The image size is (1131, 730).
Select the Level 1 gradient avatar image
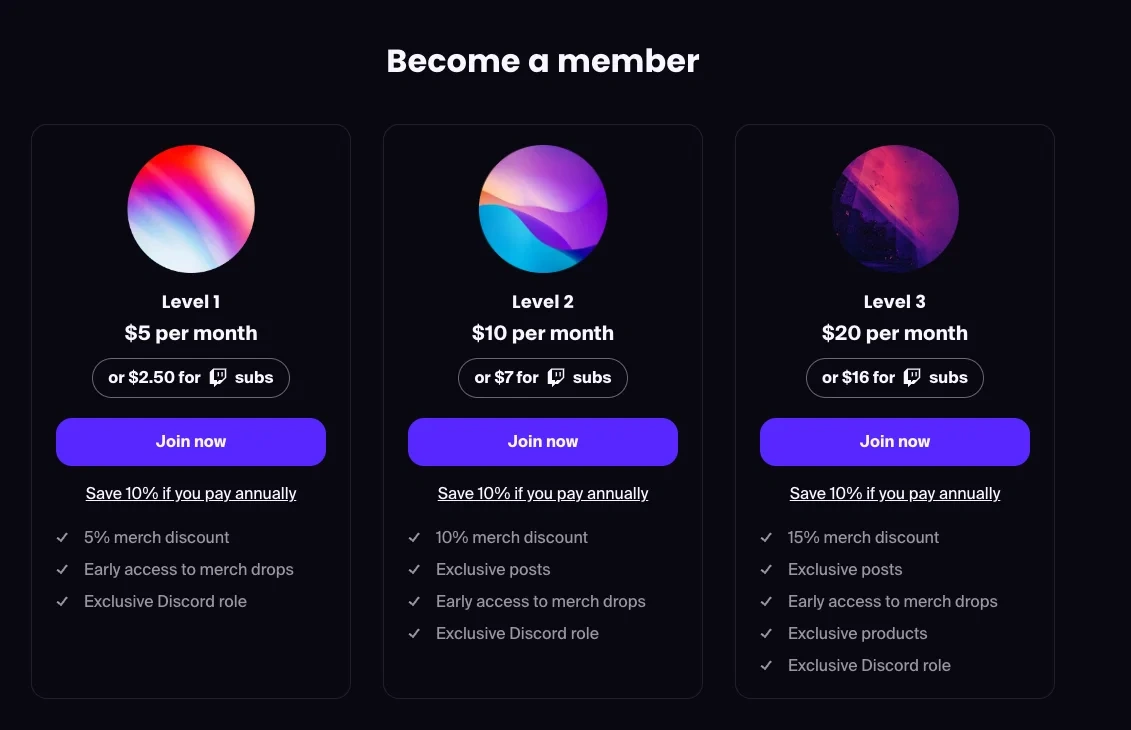pyautogui.click(x=190, y=209)
